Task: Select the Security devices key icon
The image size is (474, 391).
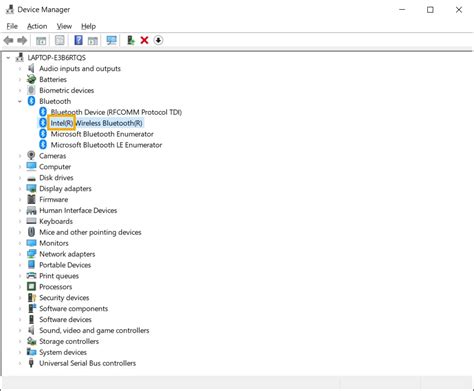Action: point(31,298)
